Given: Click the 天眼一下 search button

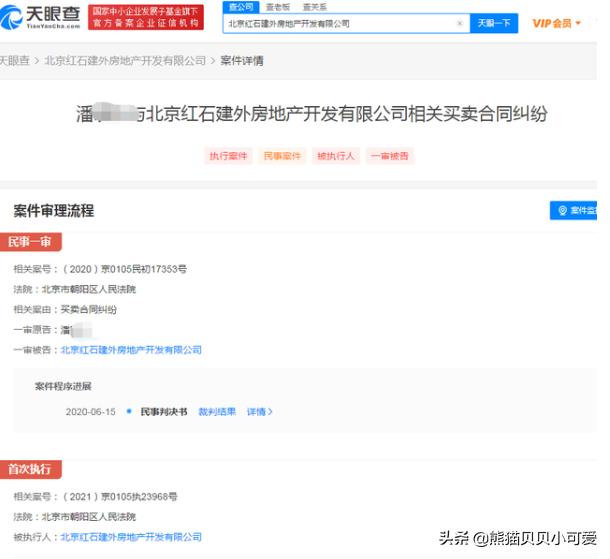Looking at the screenshot, I should tap(494, 23).
